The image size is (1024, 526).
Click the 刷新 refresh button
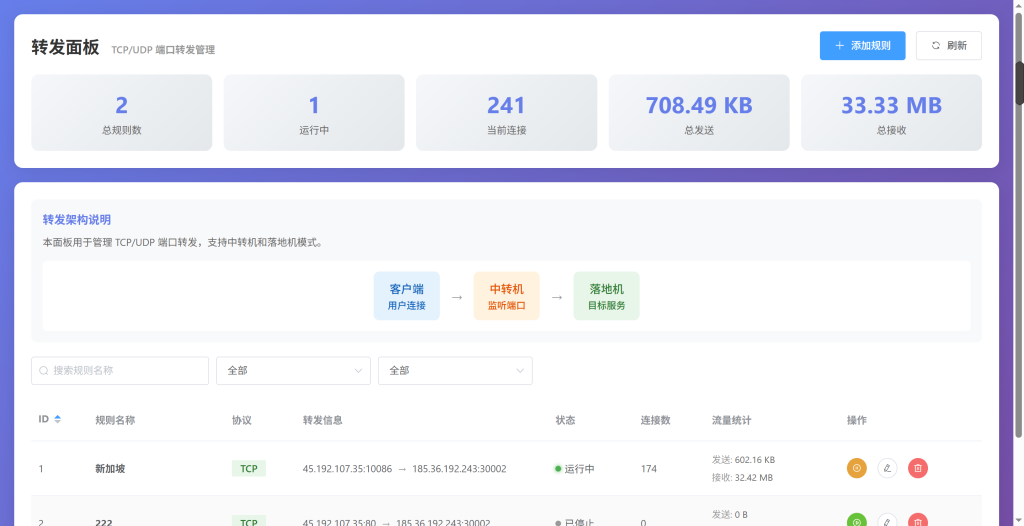pos(948,46)
